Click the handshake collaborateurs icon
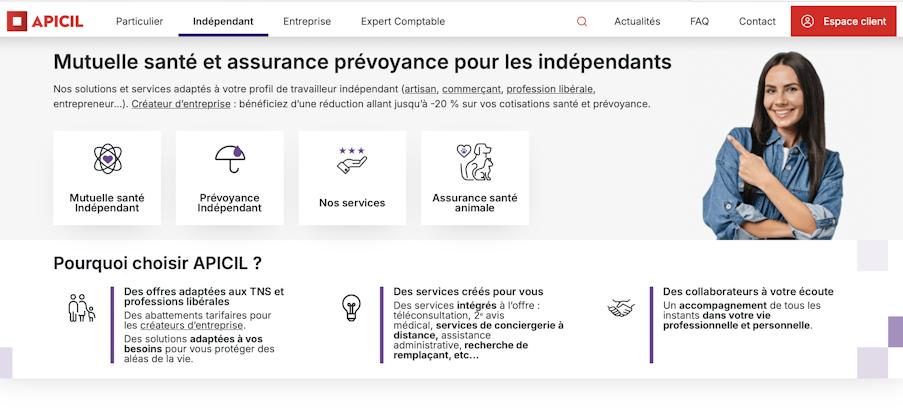 (621, 308)
